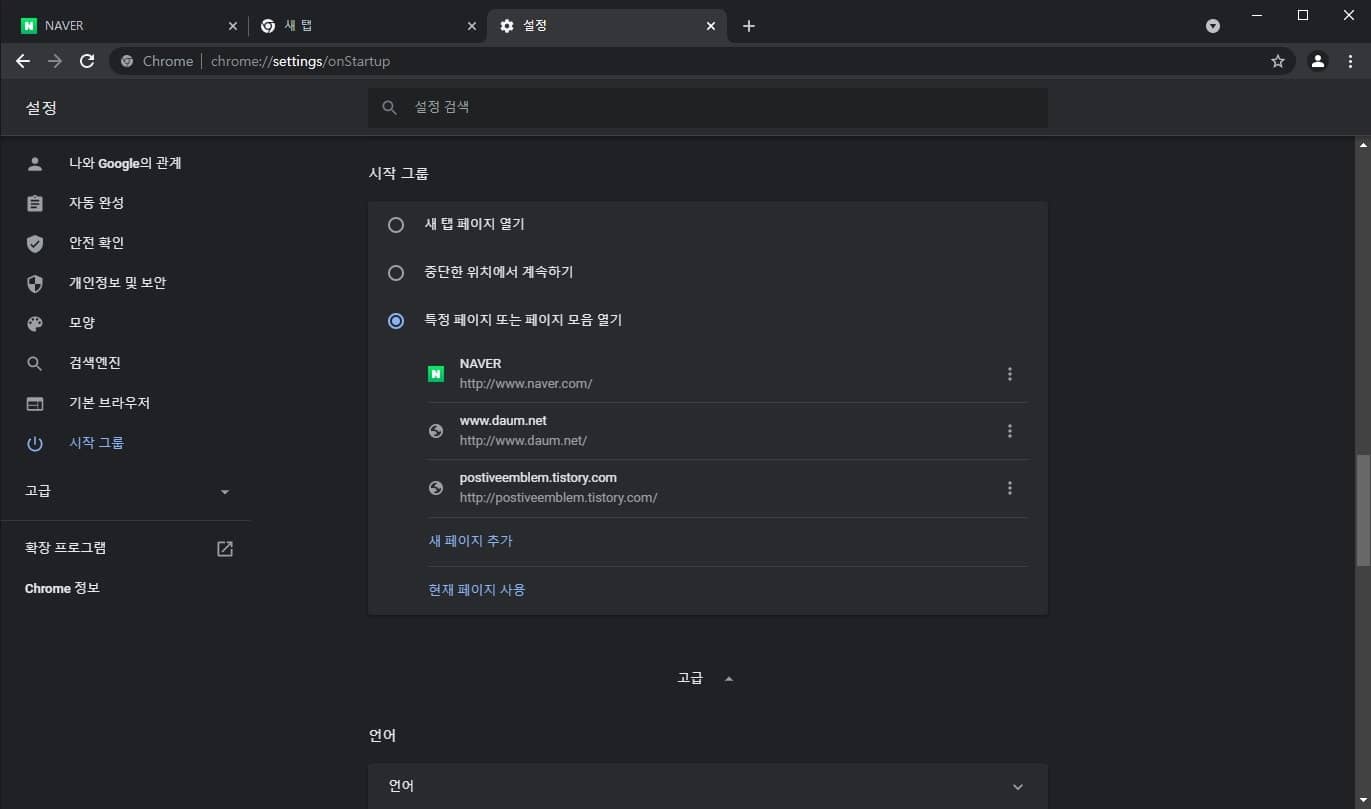Open 확장 프로그램 via the external link icon
Screen dimensions: 1371x809
coord(224,548)
